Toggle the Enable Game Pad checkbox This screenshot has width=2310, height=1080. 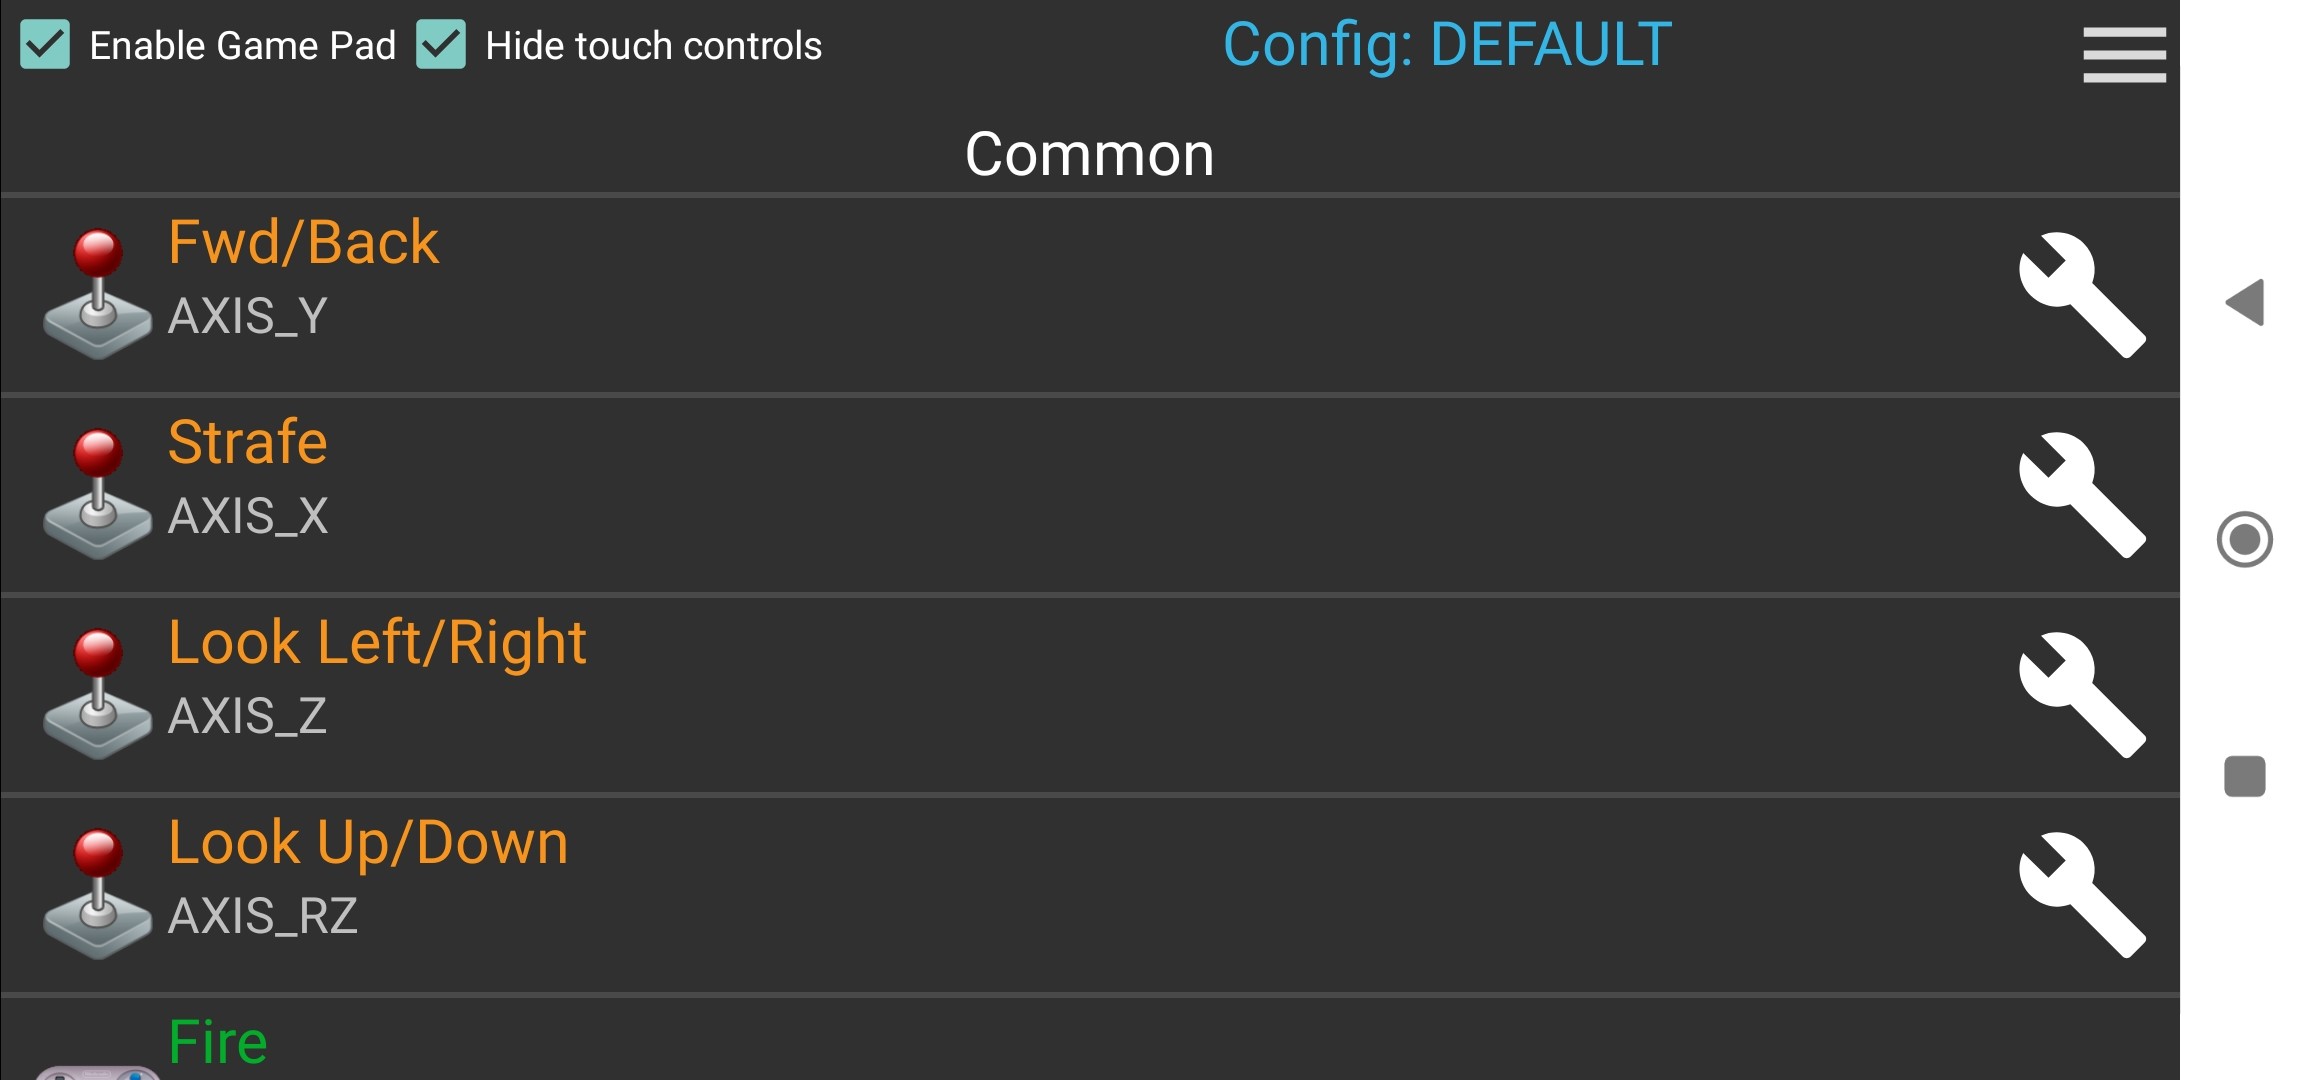click(45, 45)
